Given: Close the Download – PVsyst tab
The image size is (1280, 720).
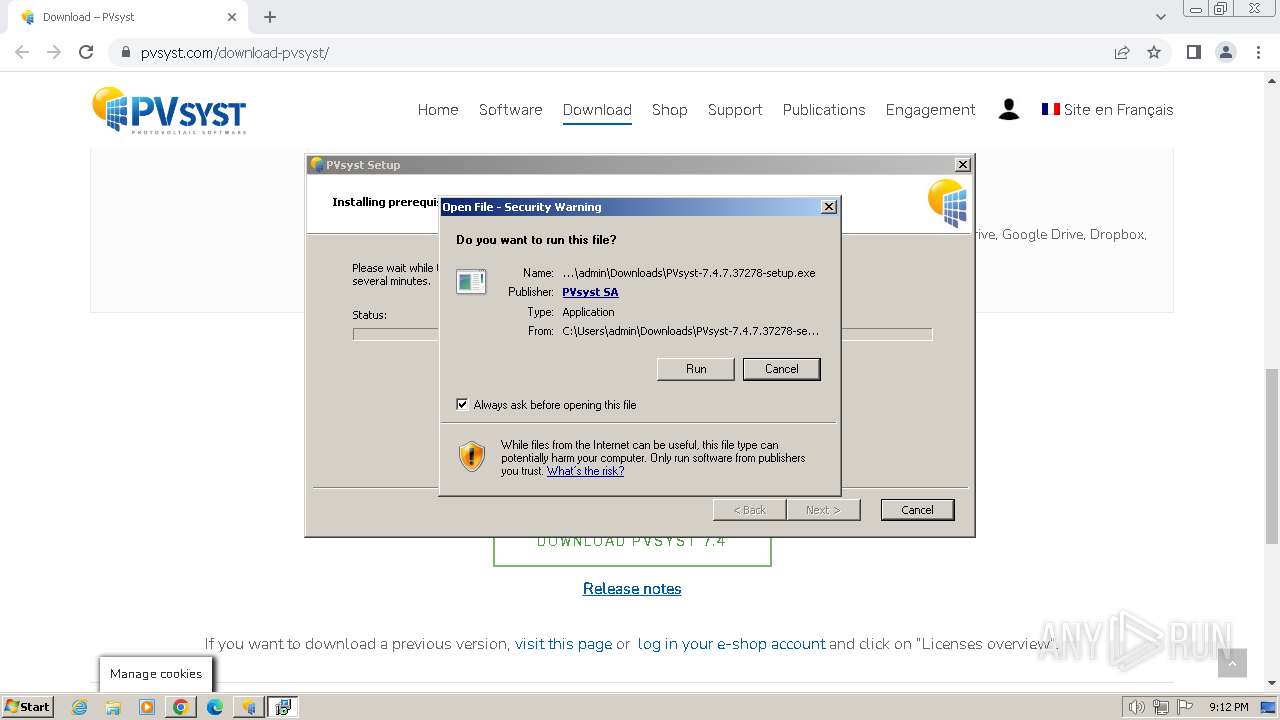Looking at the screenshot, I should [x=231, y=17].
